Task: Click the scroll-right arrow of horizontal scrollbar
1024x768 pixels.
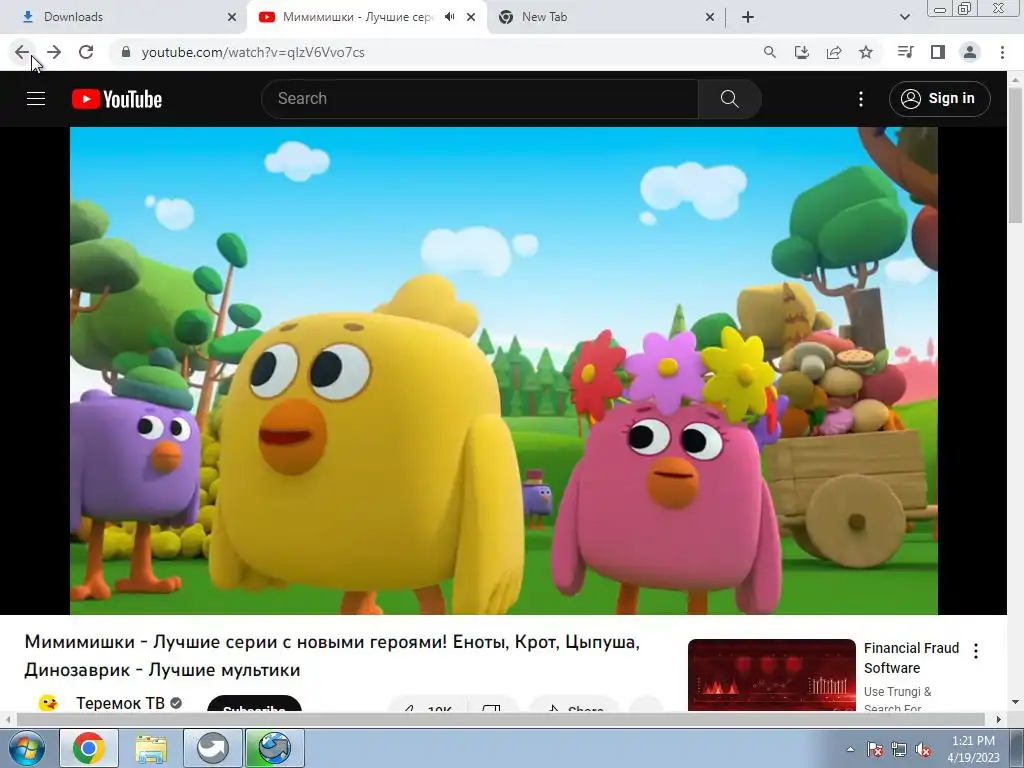Action: pos(998,719)
